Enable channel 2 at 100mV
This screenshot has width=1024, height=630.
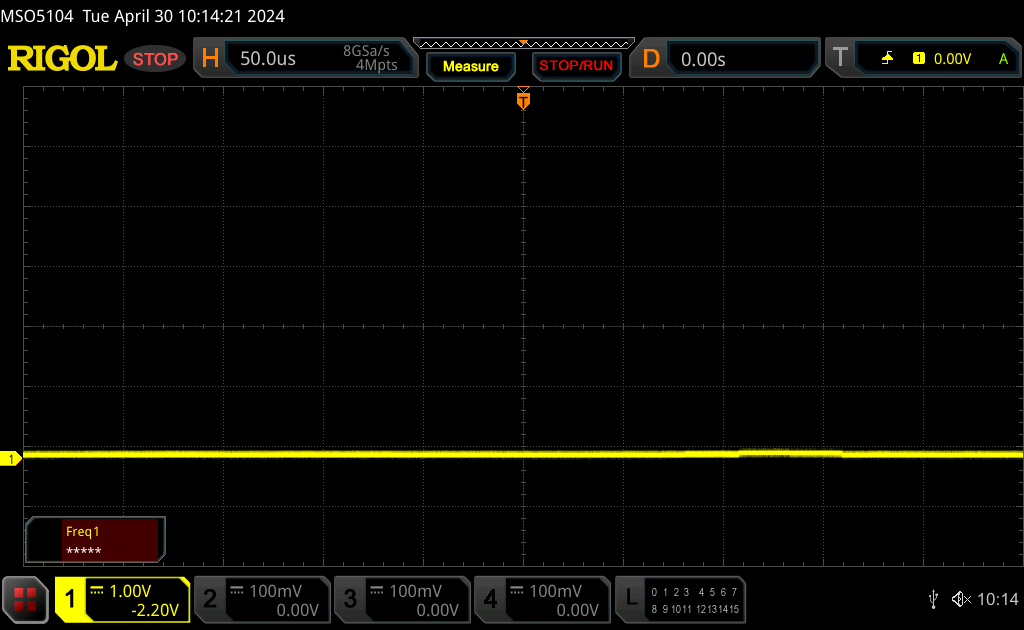(x=263, y=599)
